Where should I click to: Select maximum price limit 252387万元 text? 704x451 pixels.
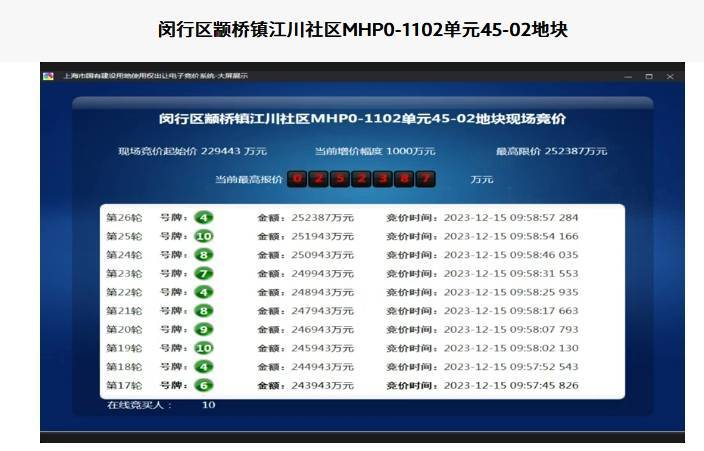pos(576,151)
